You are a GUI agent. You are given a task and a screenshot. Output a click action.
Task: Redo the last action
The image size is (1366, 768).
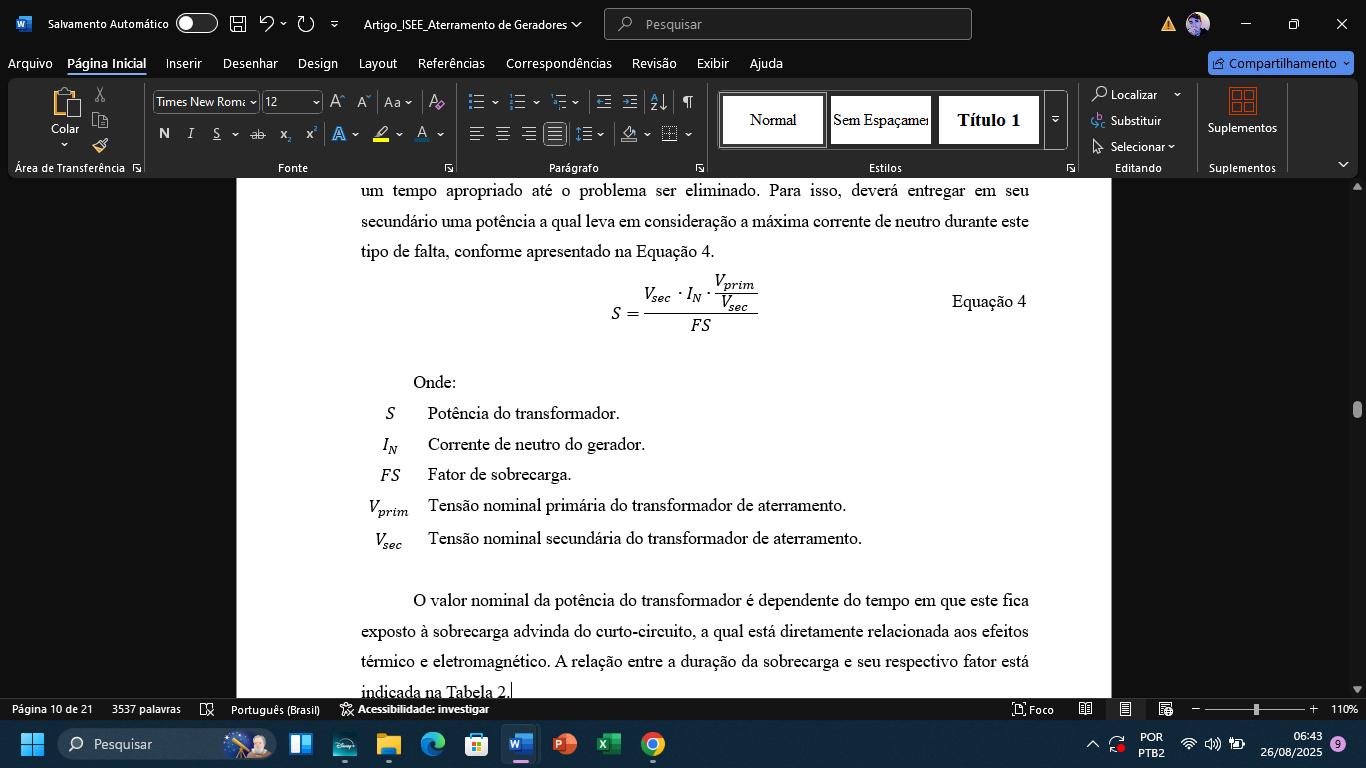(x=306, y=24)
